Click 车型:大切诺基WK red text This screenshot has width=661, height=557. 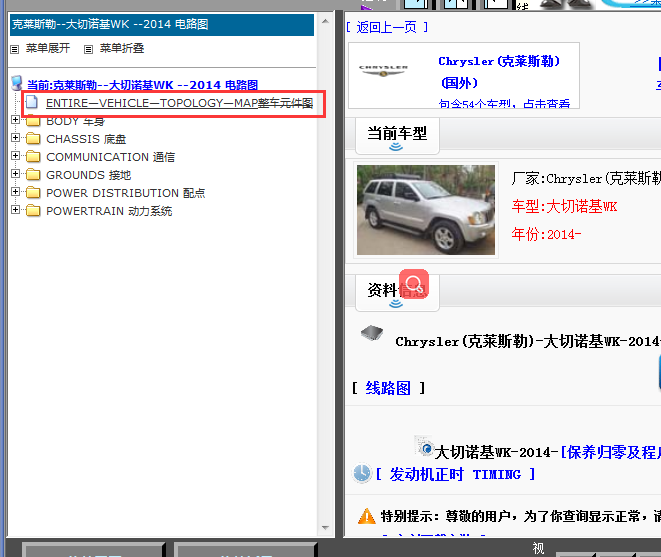(564, 207)
